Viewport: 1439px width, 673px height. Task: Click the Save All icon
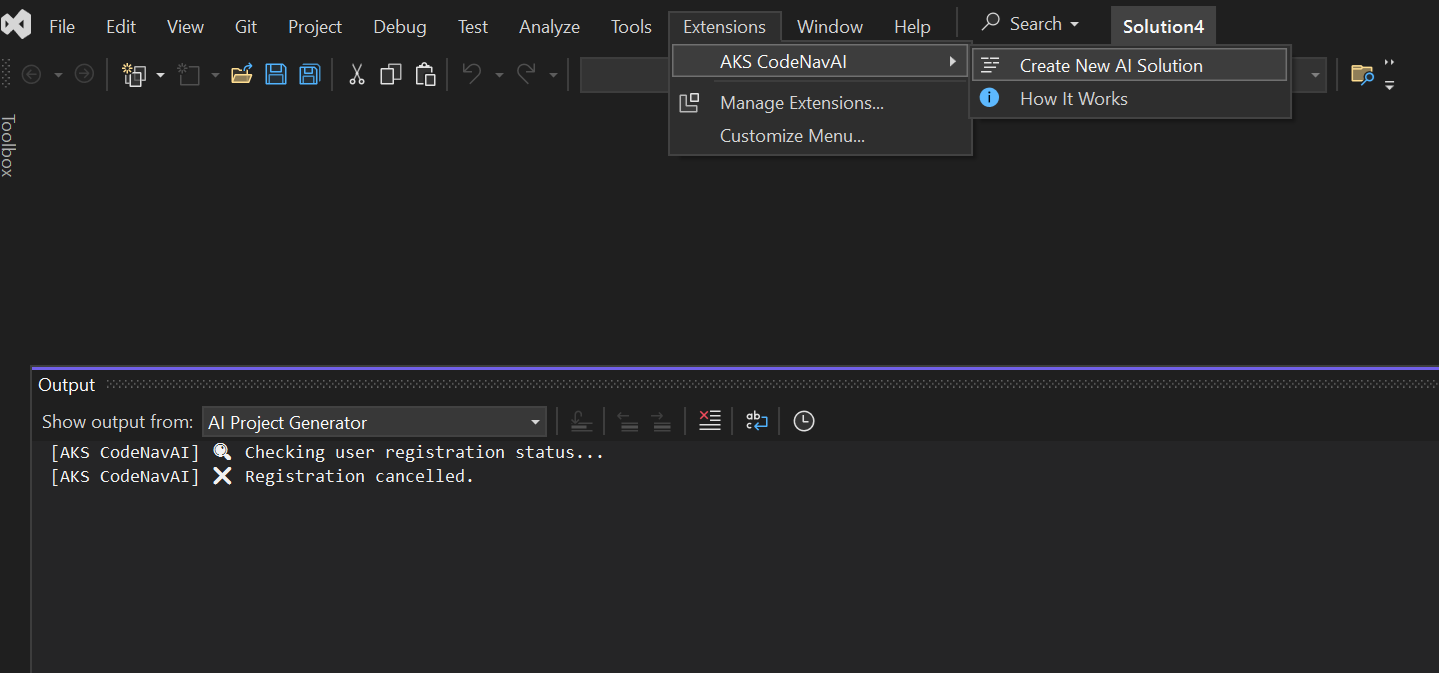coord(309,74)
